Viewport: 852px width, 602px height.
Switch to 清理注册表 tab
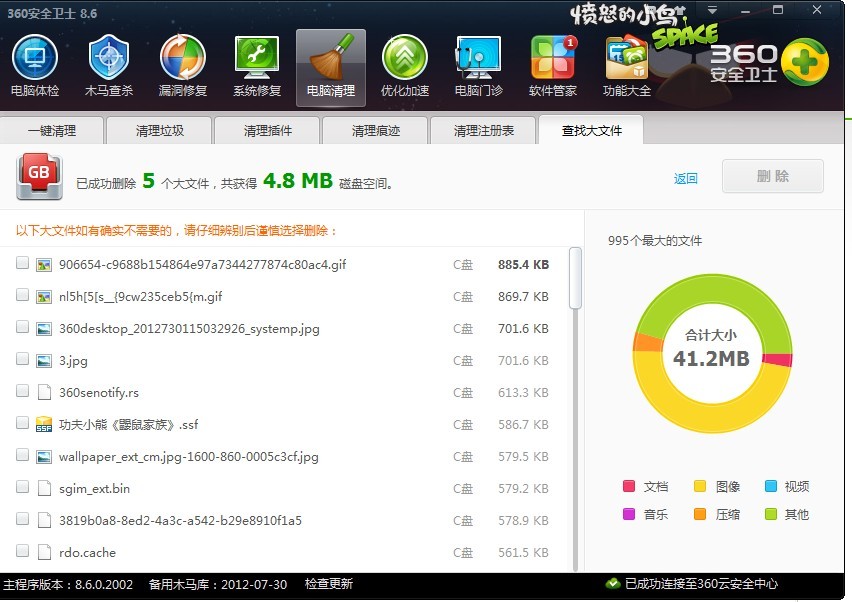tap(483, 130)
